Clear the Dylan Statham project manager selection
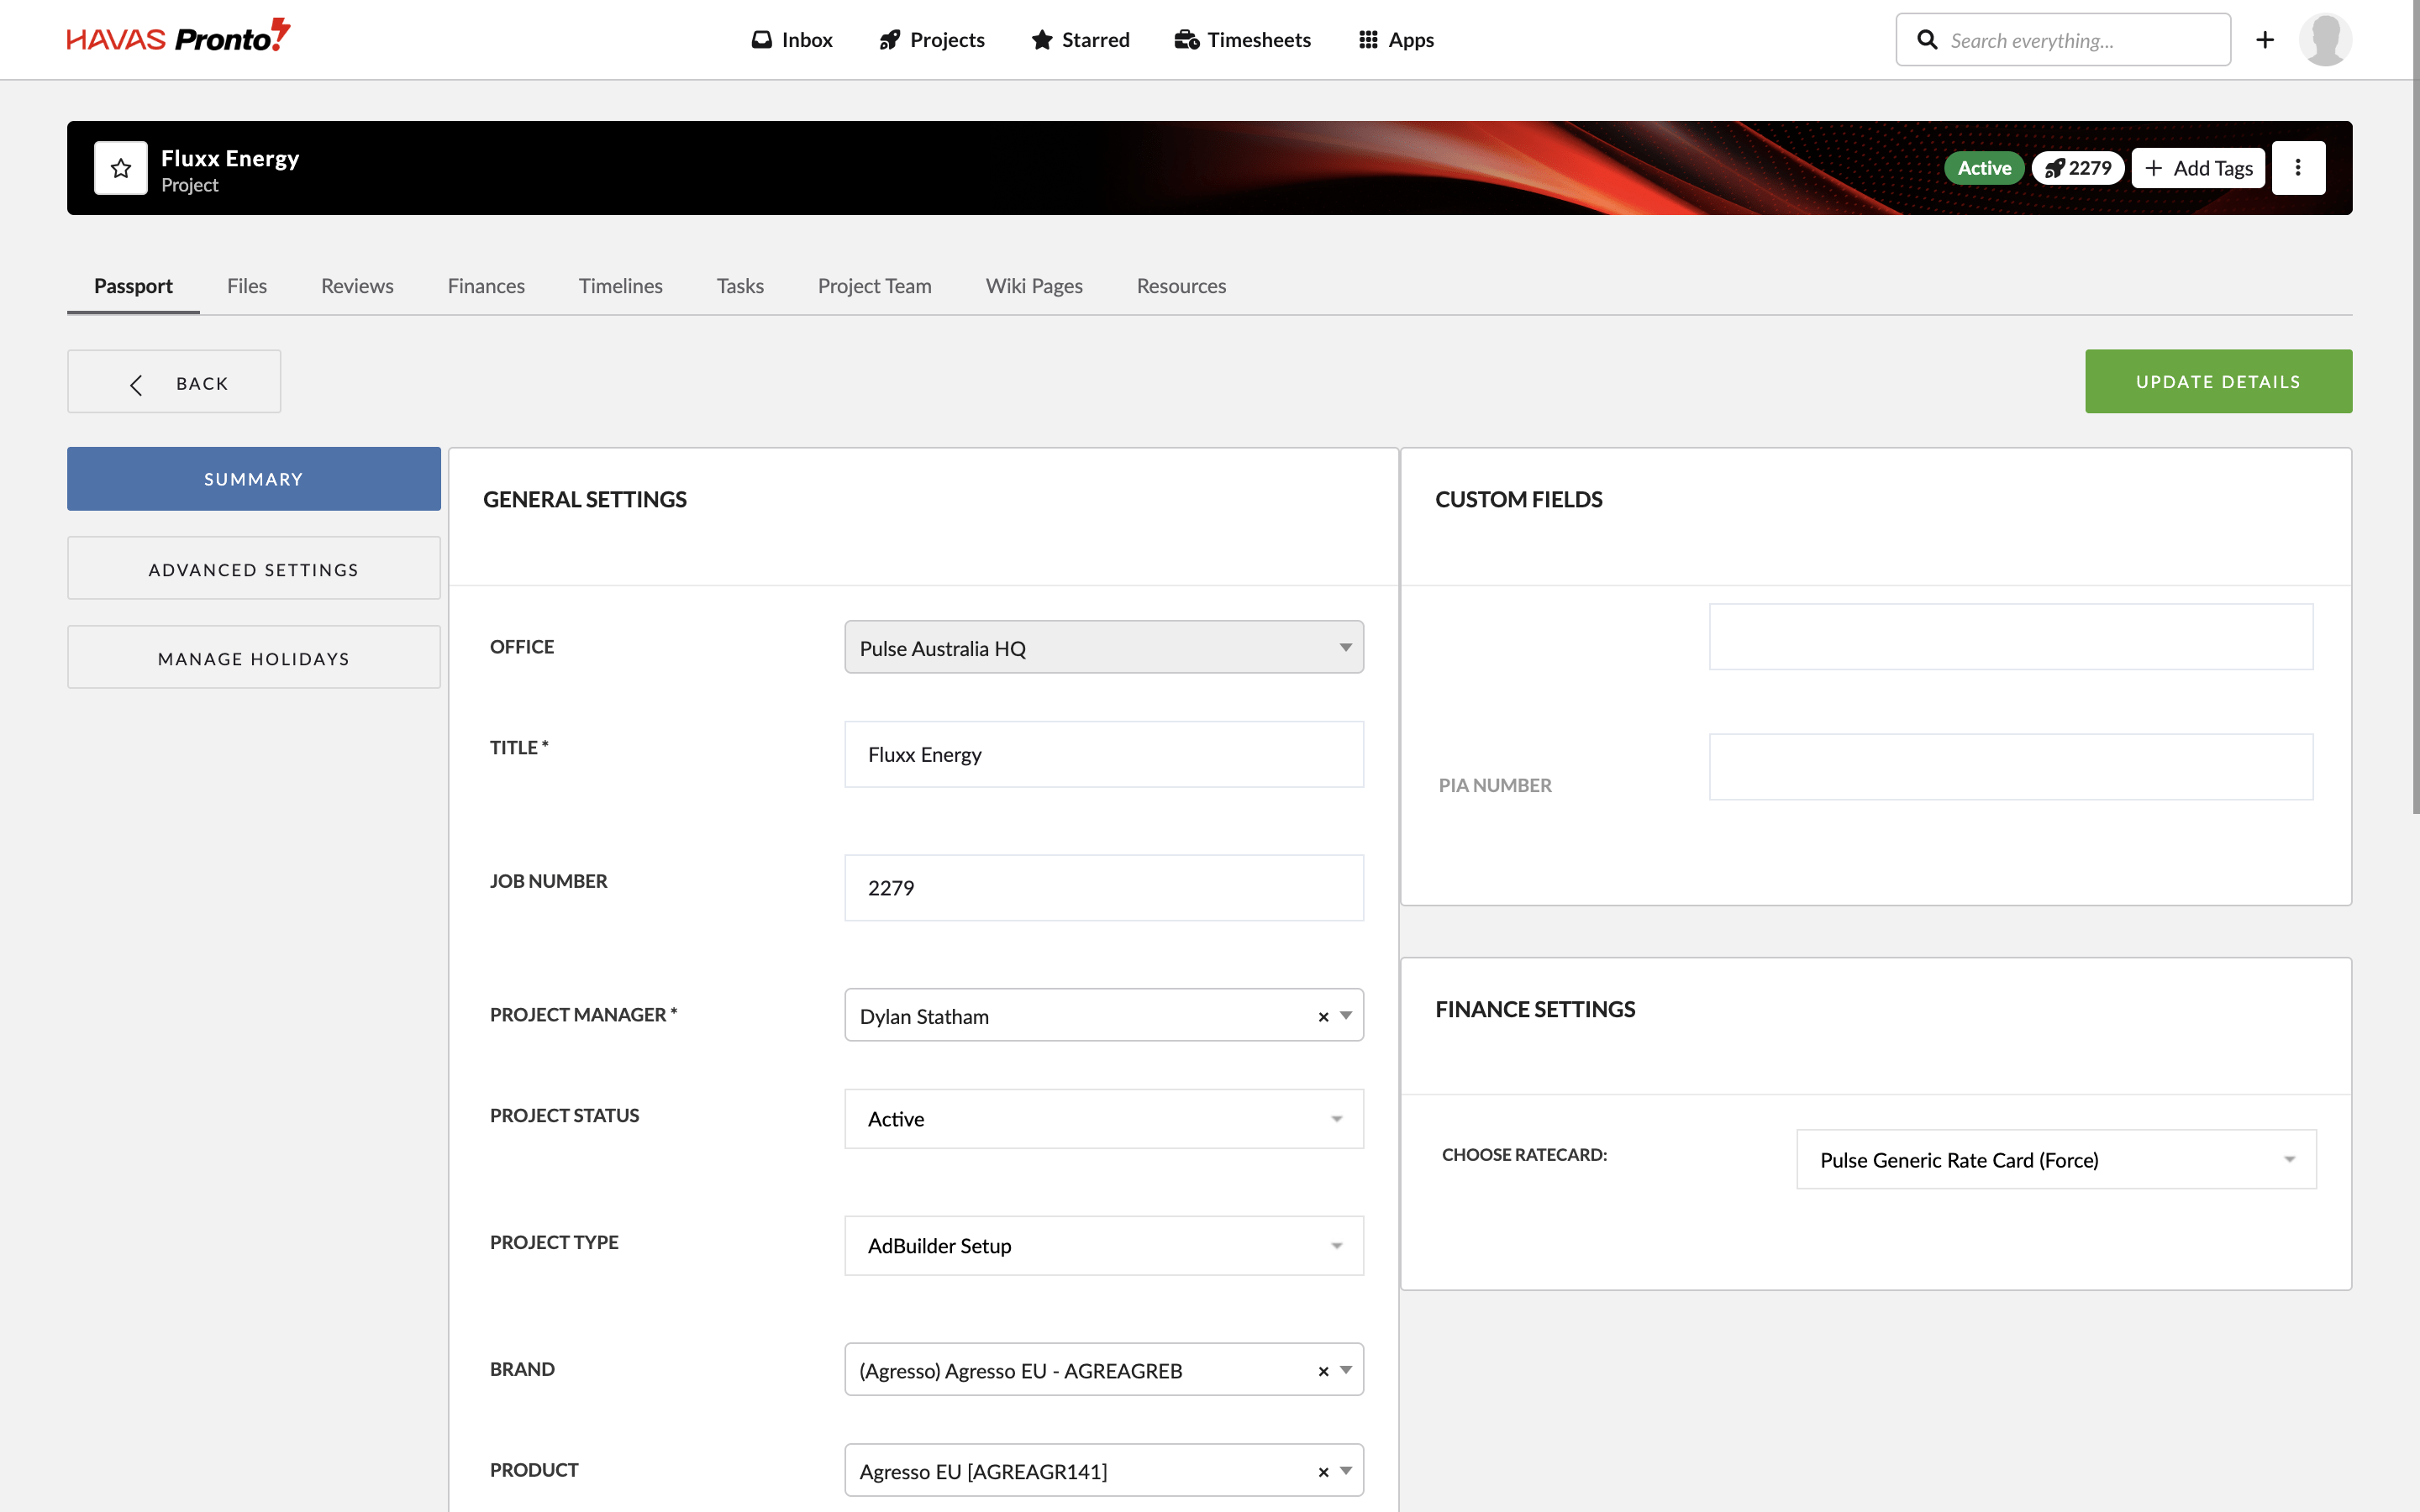 tap(1323, 1017)
